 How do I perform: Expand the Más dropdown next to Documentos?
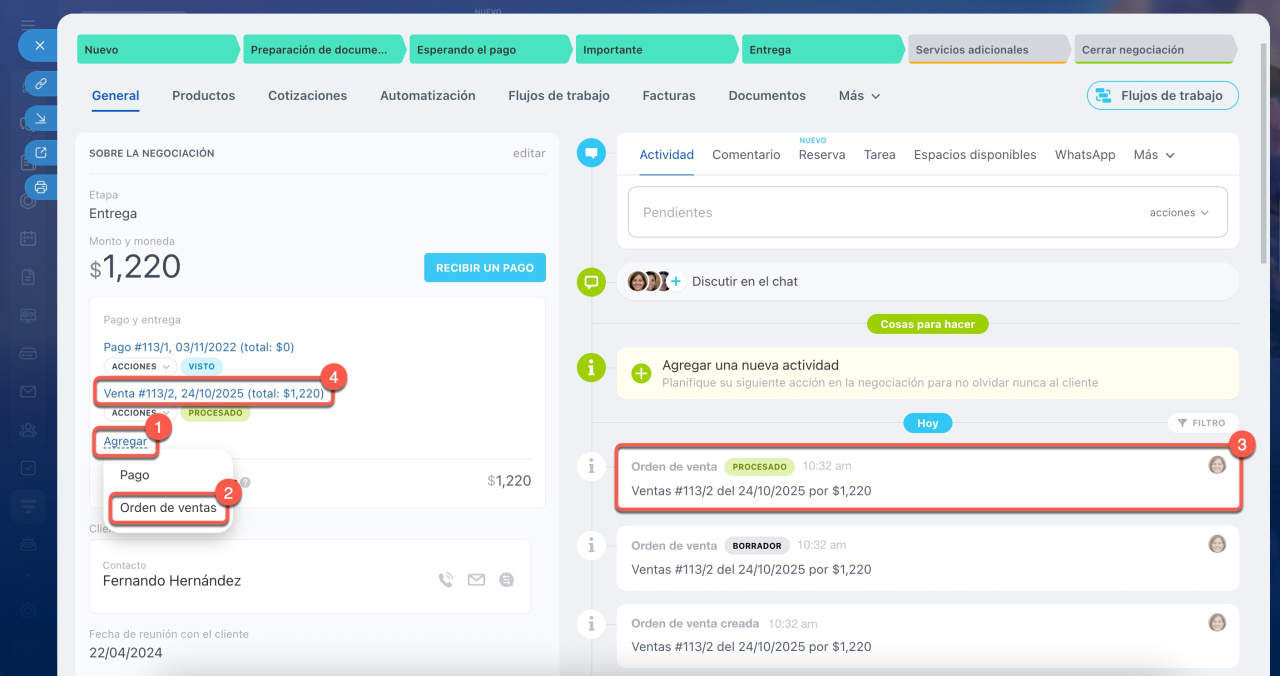click(859, 96)
